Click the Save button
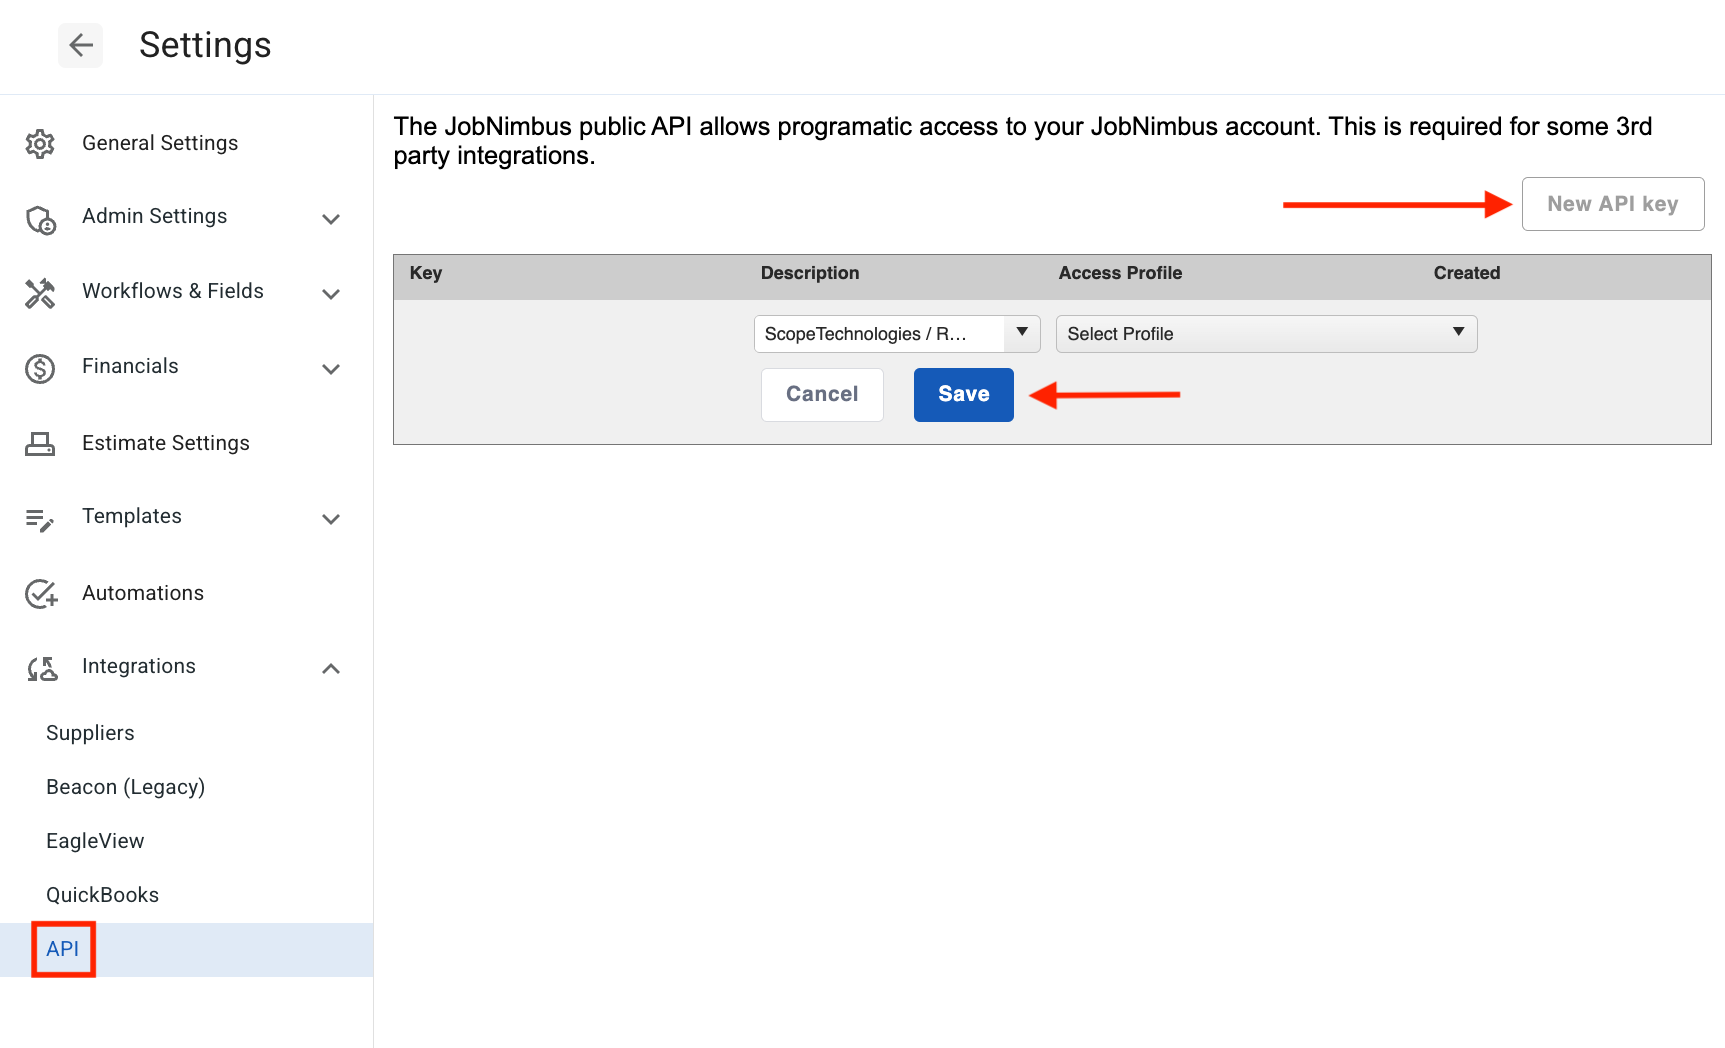Viewport: 1725px width, 1048px height. click(964, 395)
